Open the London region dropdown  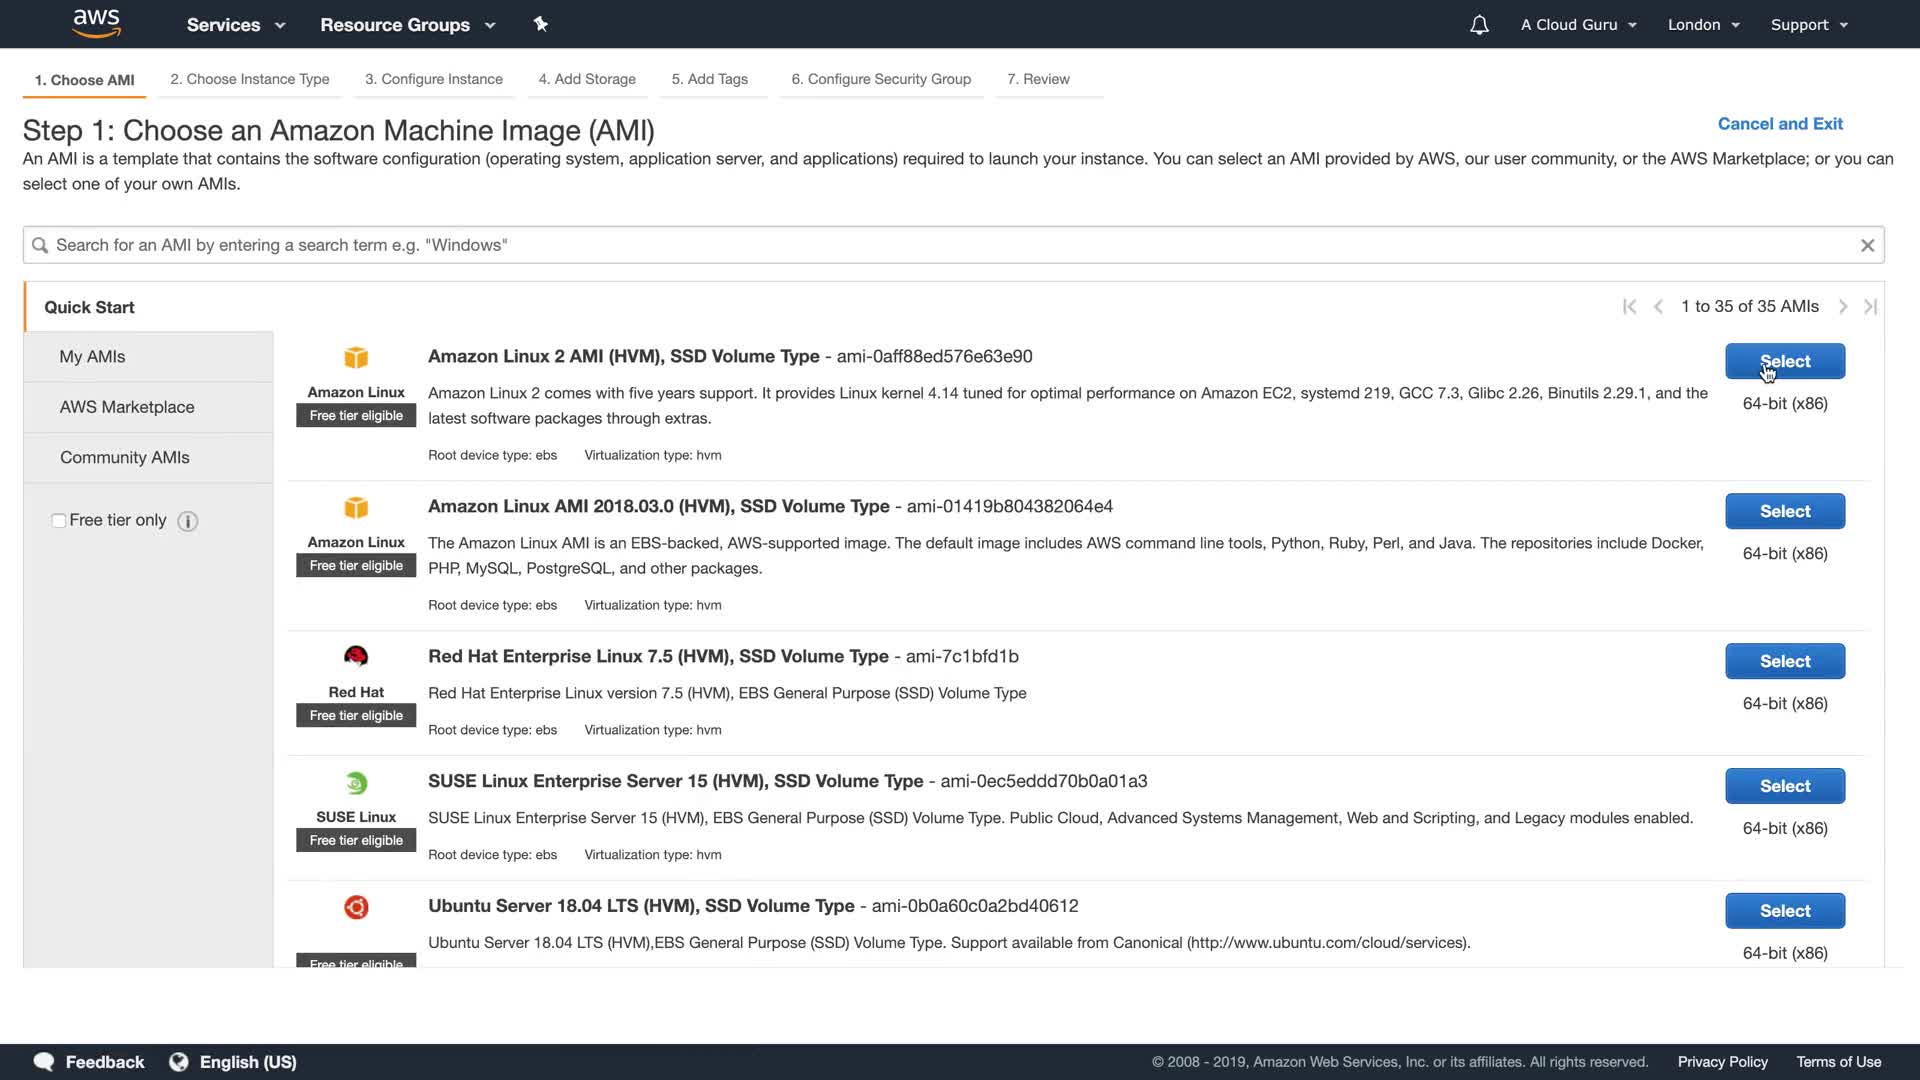1703,25
